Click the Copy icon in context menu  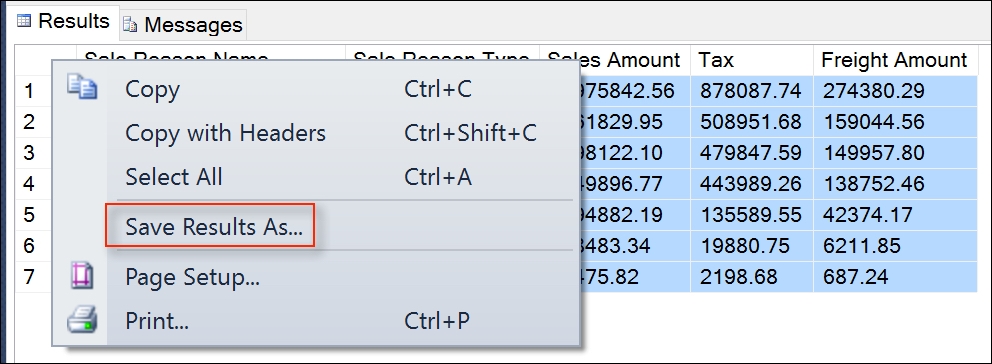point(82,87)
